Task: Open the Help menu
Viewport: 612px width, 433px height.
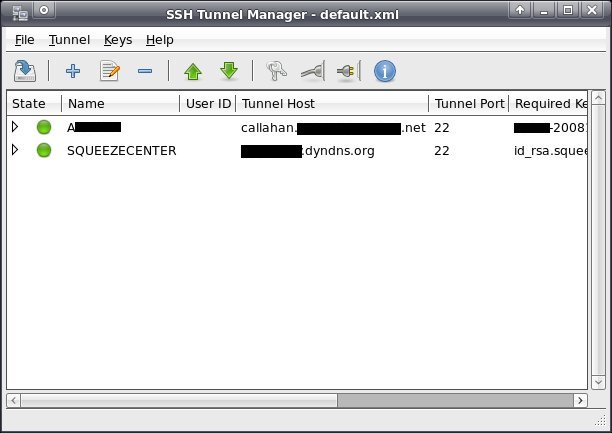Action: tap(159, 40)
